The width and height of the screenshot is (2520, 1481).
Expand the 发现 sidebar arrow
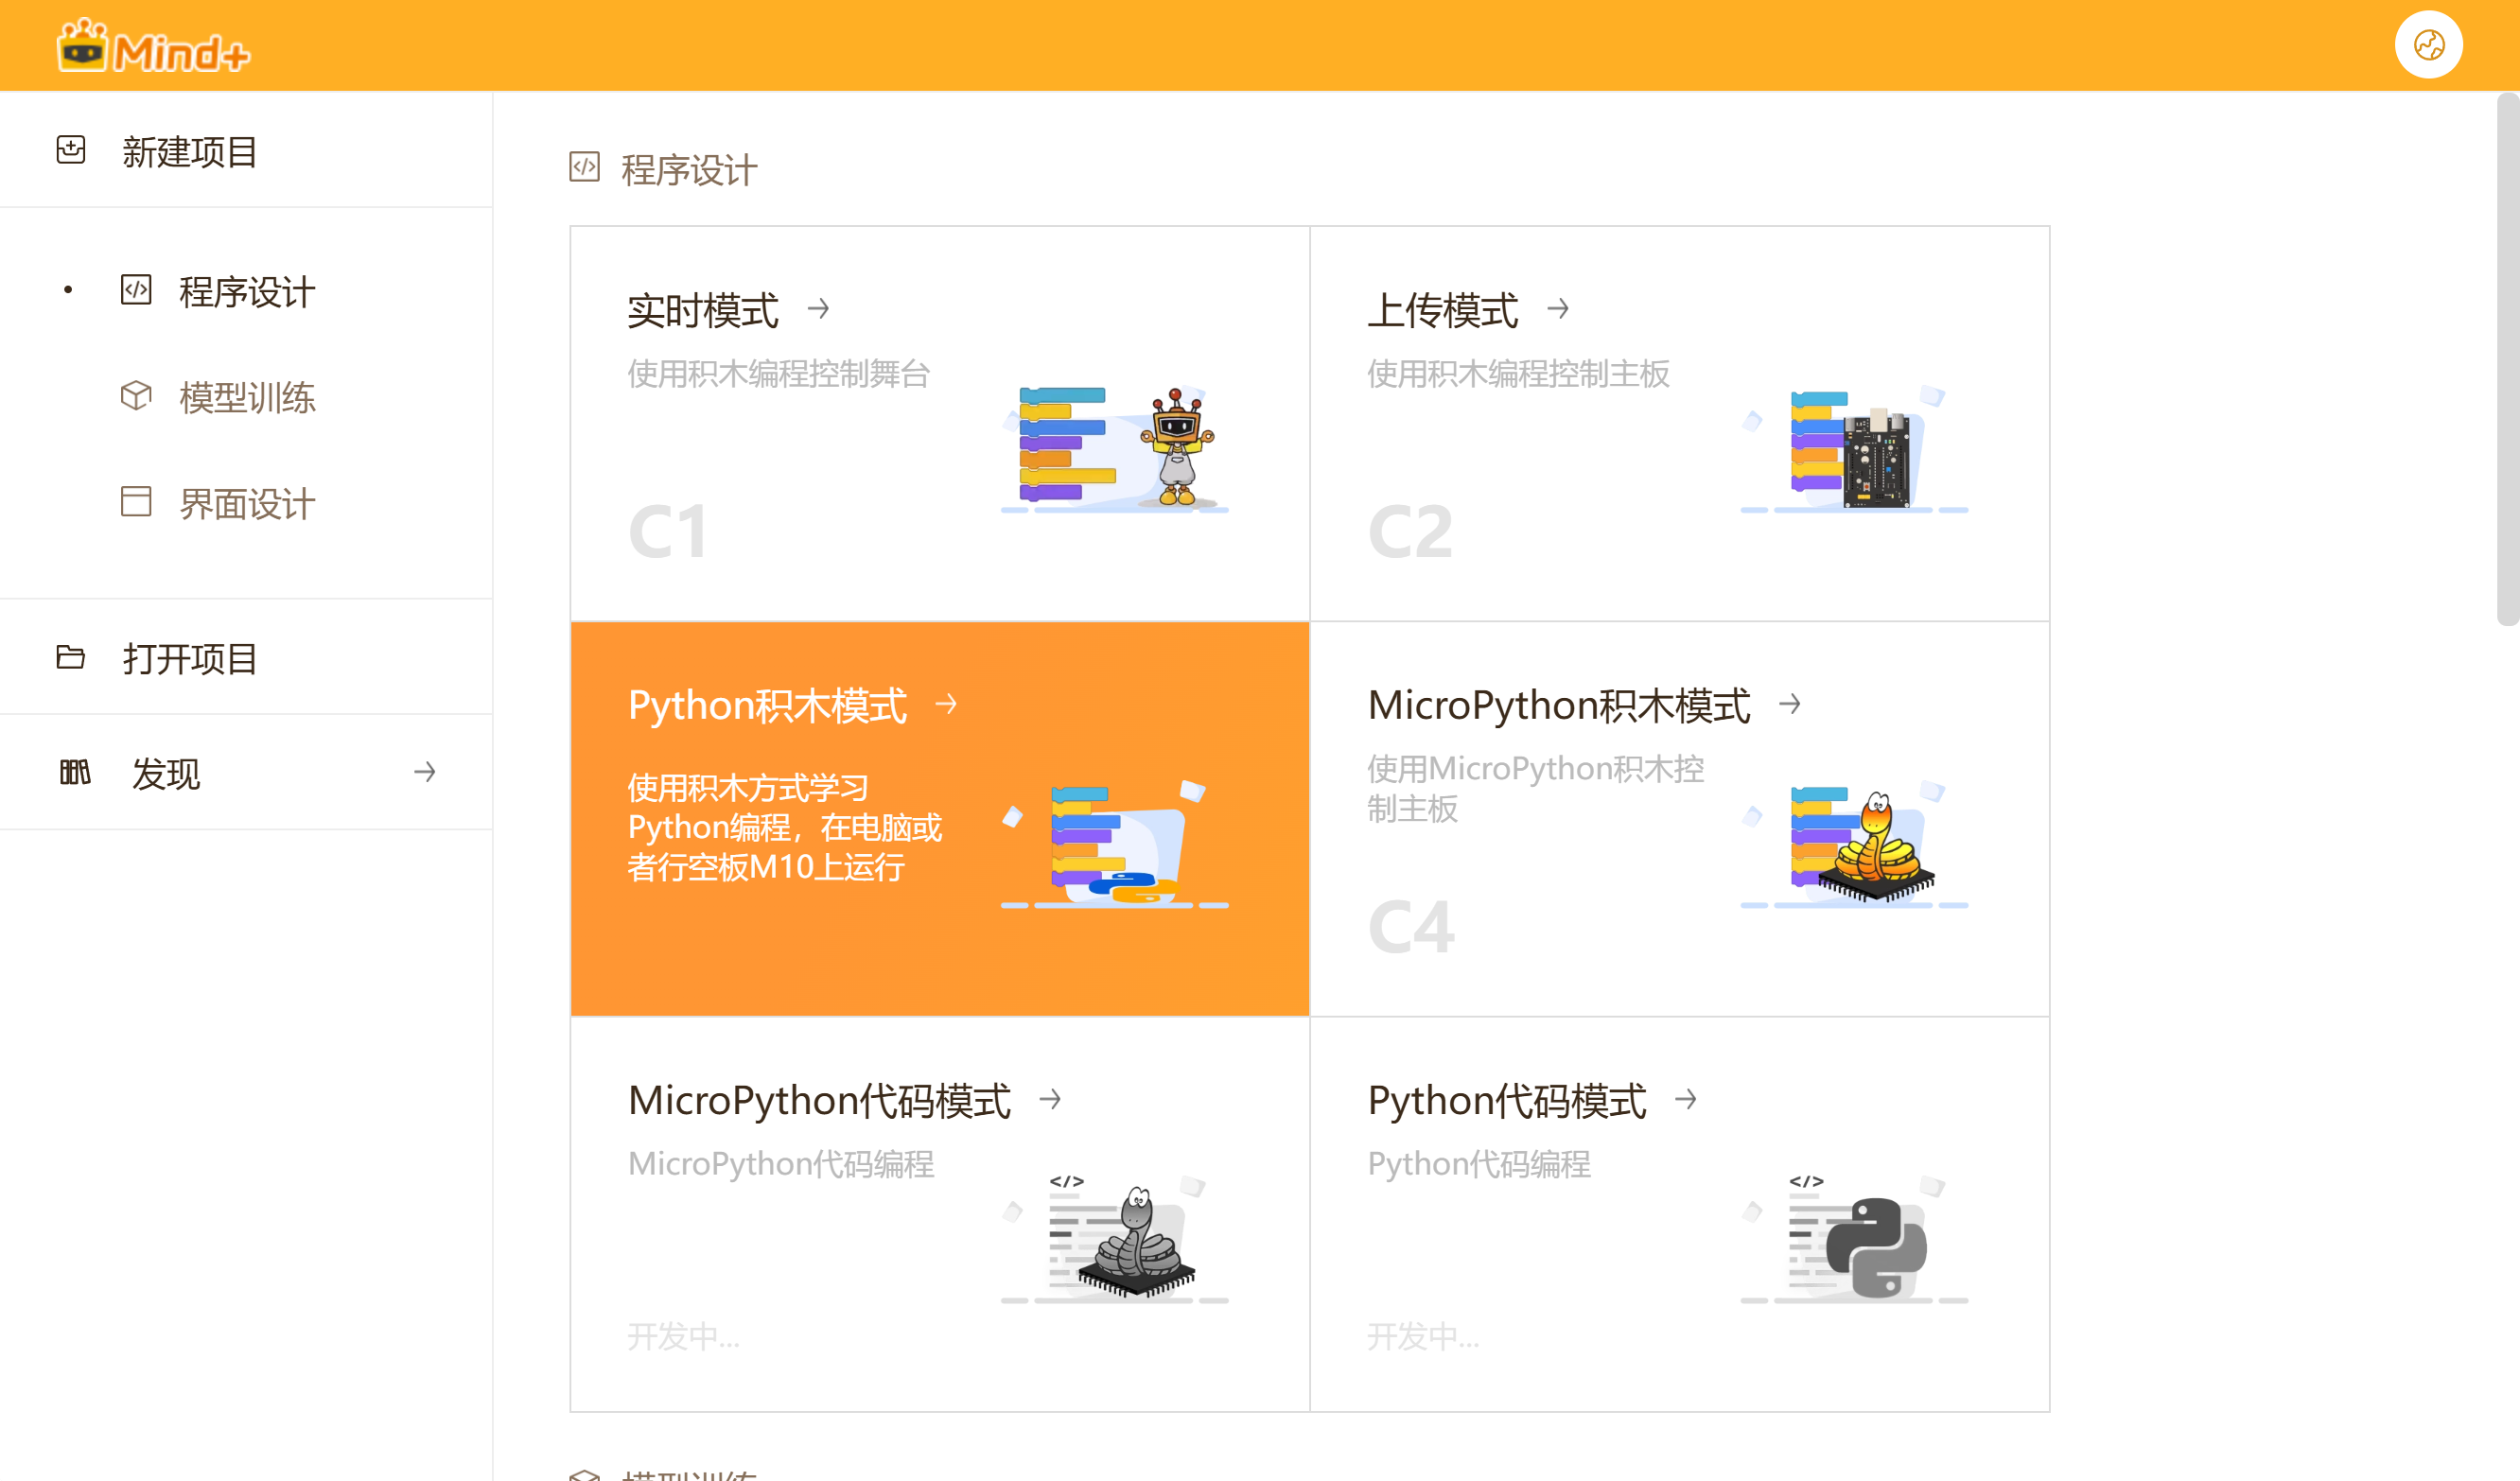pyautogui.click(x=426, y=772)
